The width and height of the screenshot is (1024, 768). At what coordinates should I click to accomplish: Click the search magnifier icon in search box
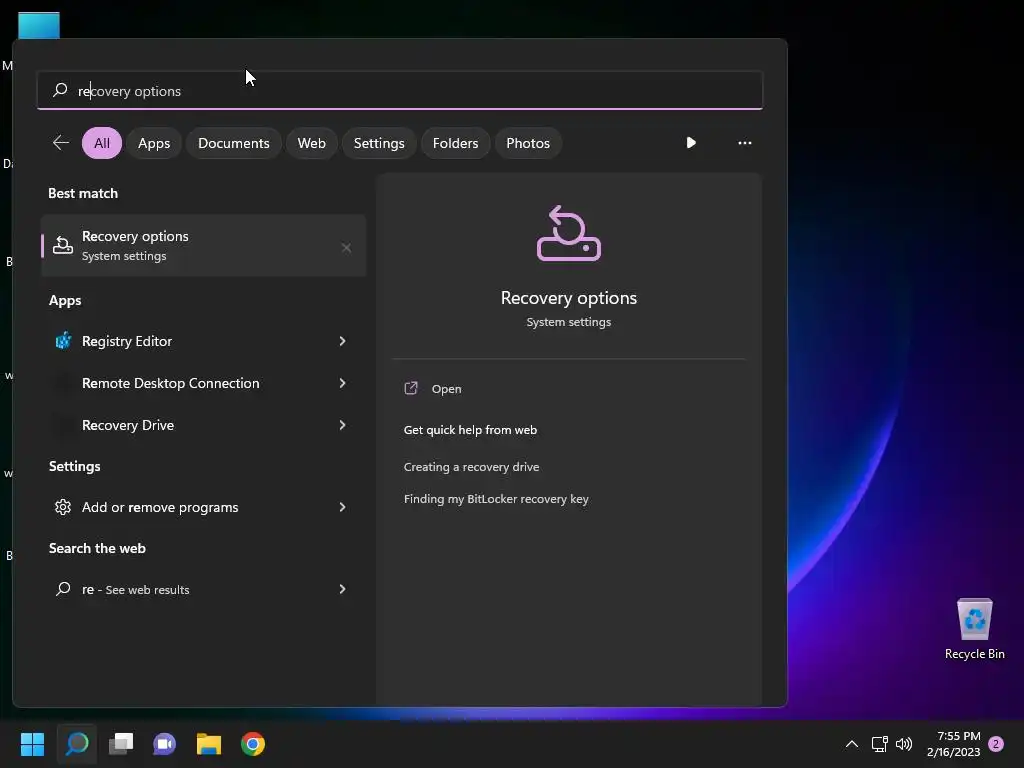coord(60,89)
